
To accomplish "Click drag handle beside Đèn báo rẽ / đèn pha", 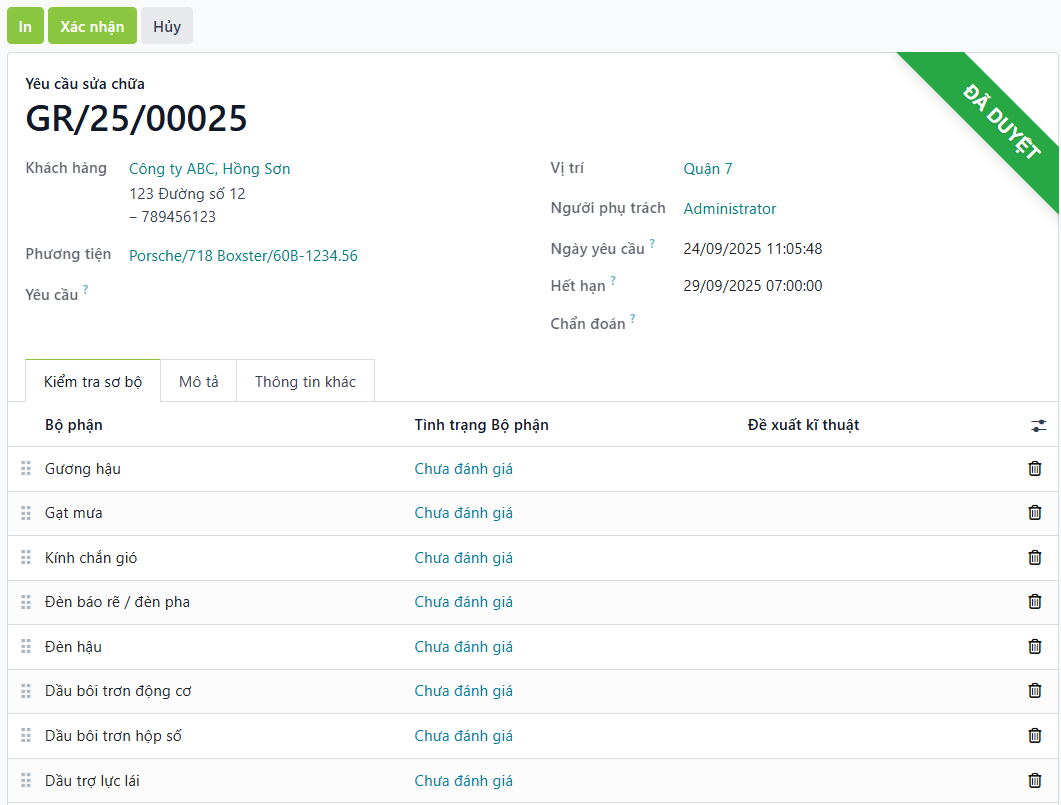I will pos(26,602).
